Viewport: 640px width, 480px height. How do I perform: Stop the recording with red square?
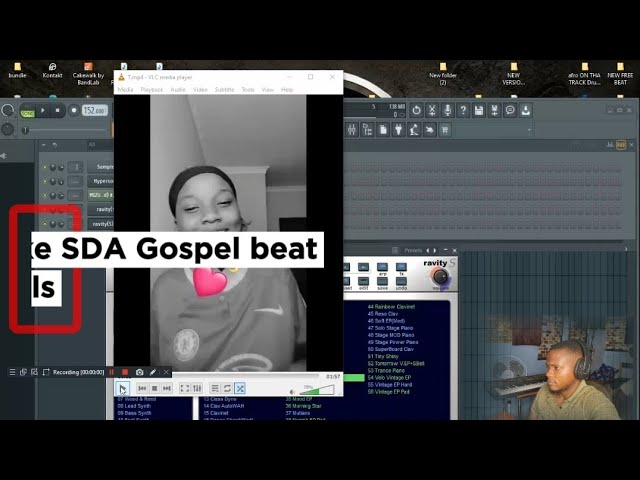(125, 372)
